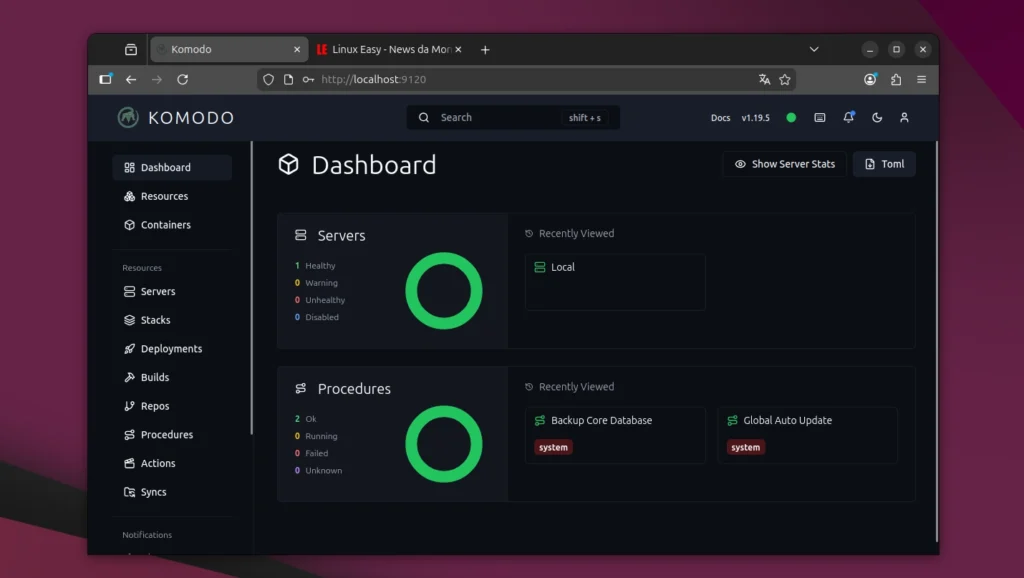Viewport: 1024px width, 578px height.
Task: Click the Show Server Stats button
Action: [x=784, y=164]
